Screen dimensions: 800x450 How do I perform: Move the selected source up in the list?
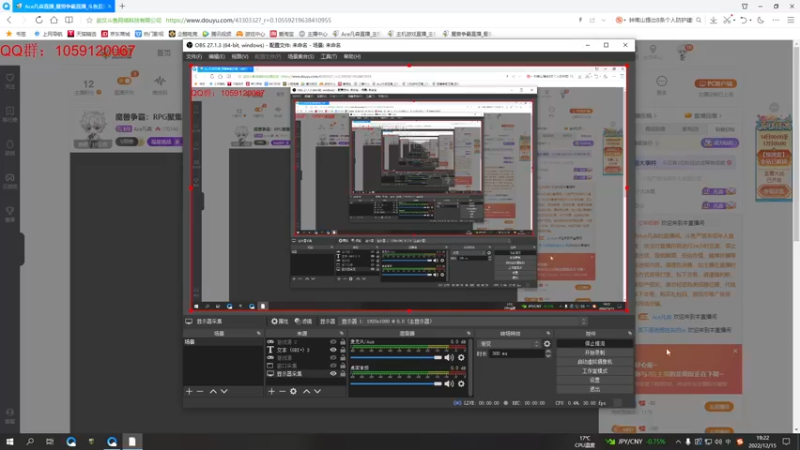(307, 391)
